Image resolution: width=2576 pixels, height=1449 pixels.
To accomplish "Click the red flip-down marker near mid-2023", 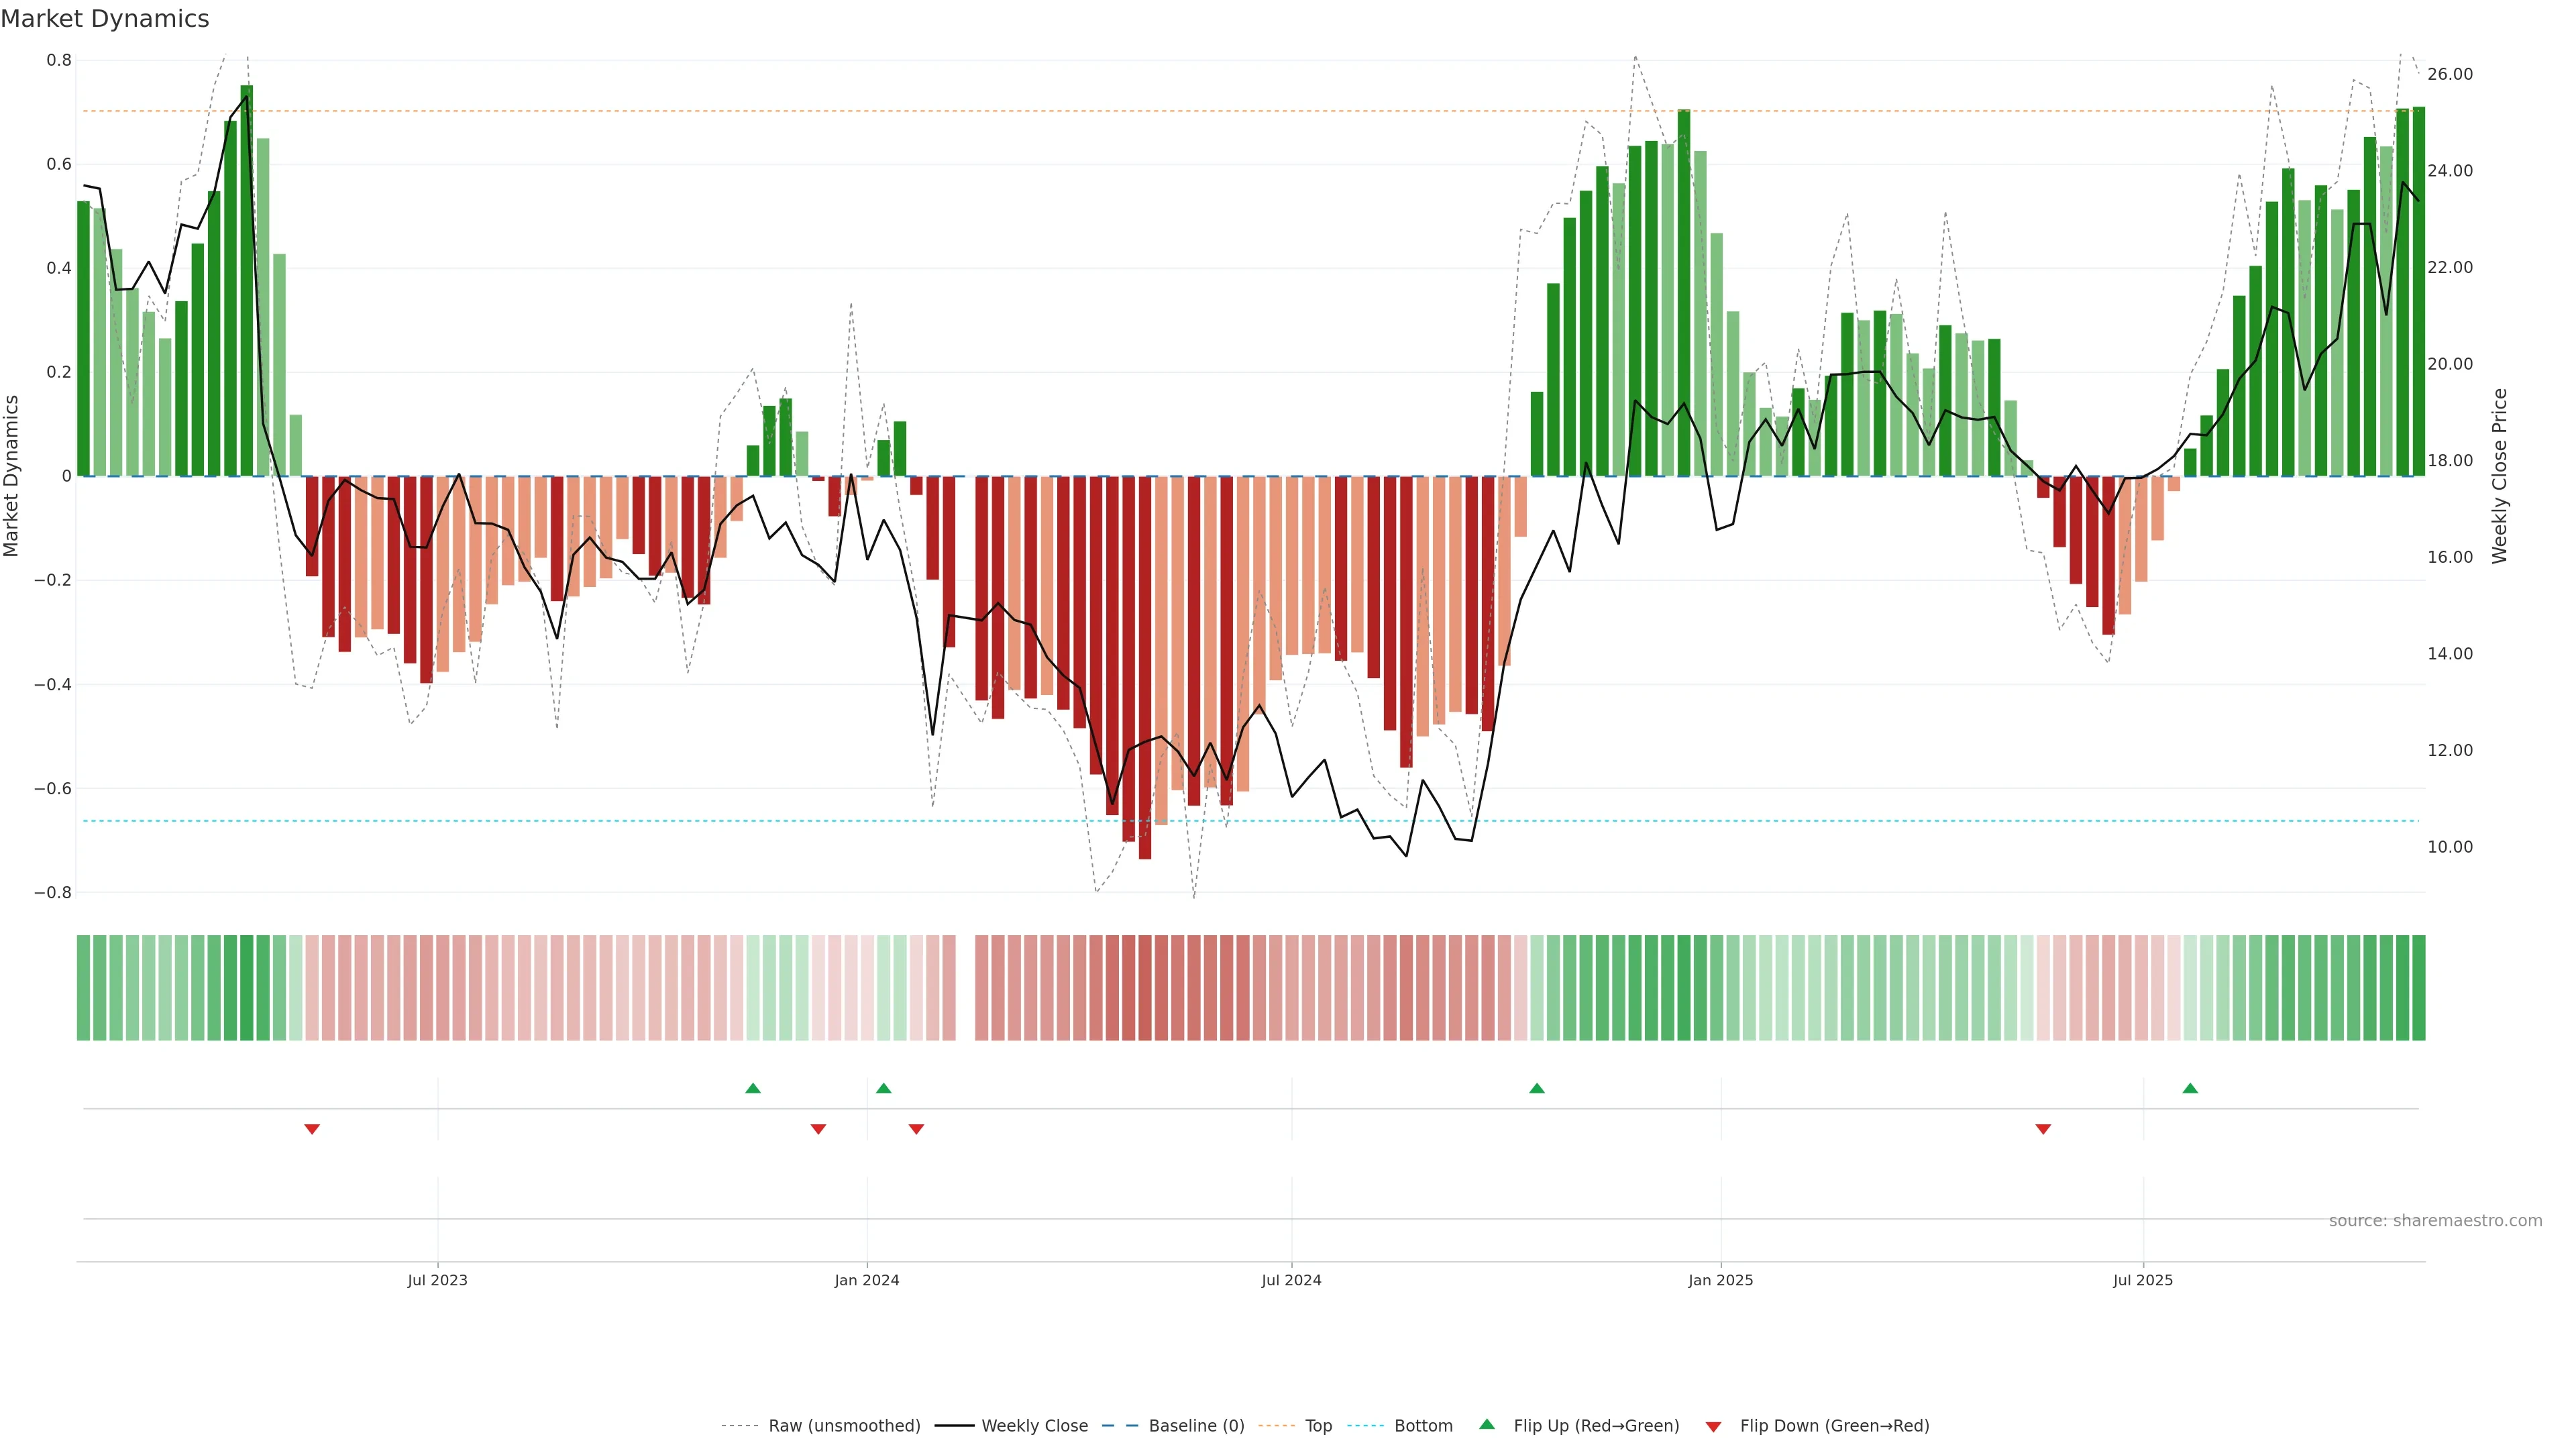I will [312, 1129].
